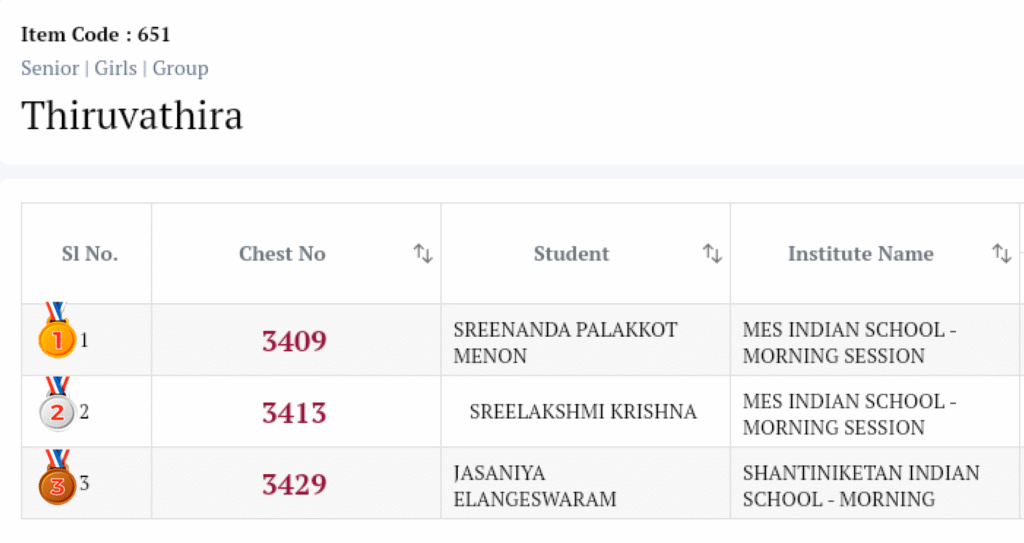Click the gold first-place medal icon
This screenshot has width=1024, height=543.
pyautogui.click(x=57, y=335)
